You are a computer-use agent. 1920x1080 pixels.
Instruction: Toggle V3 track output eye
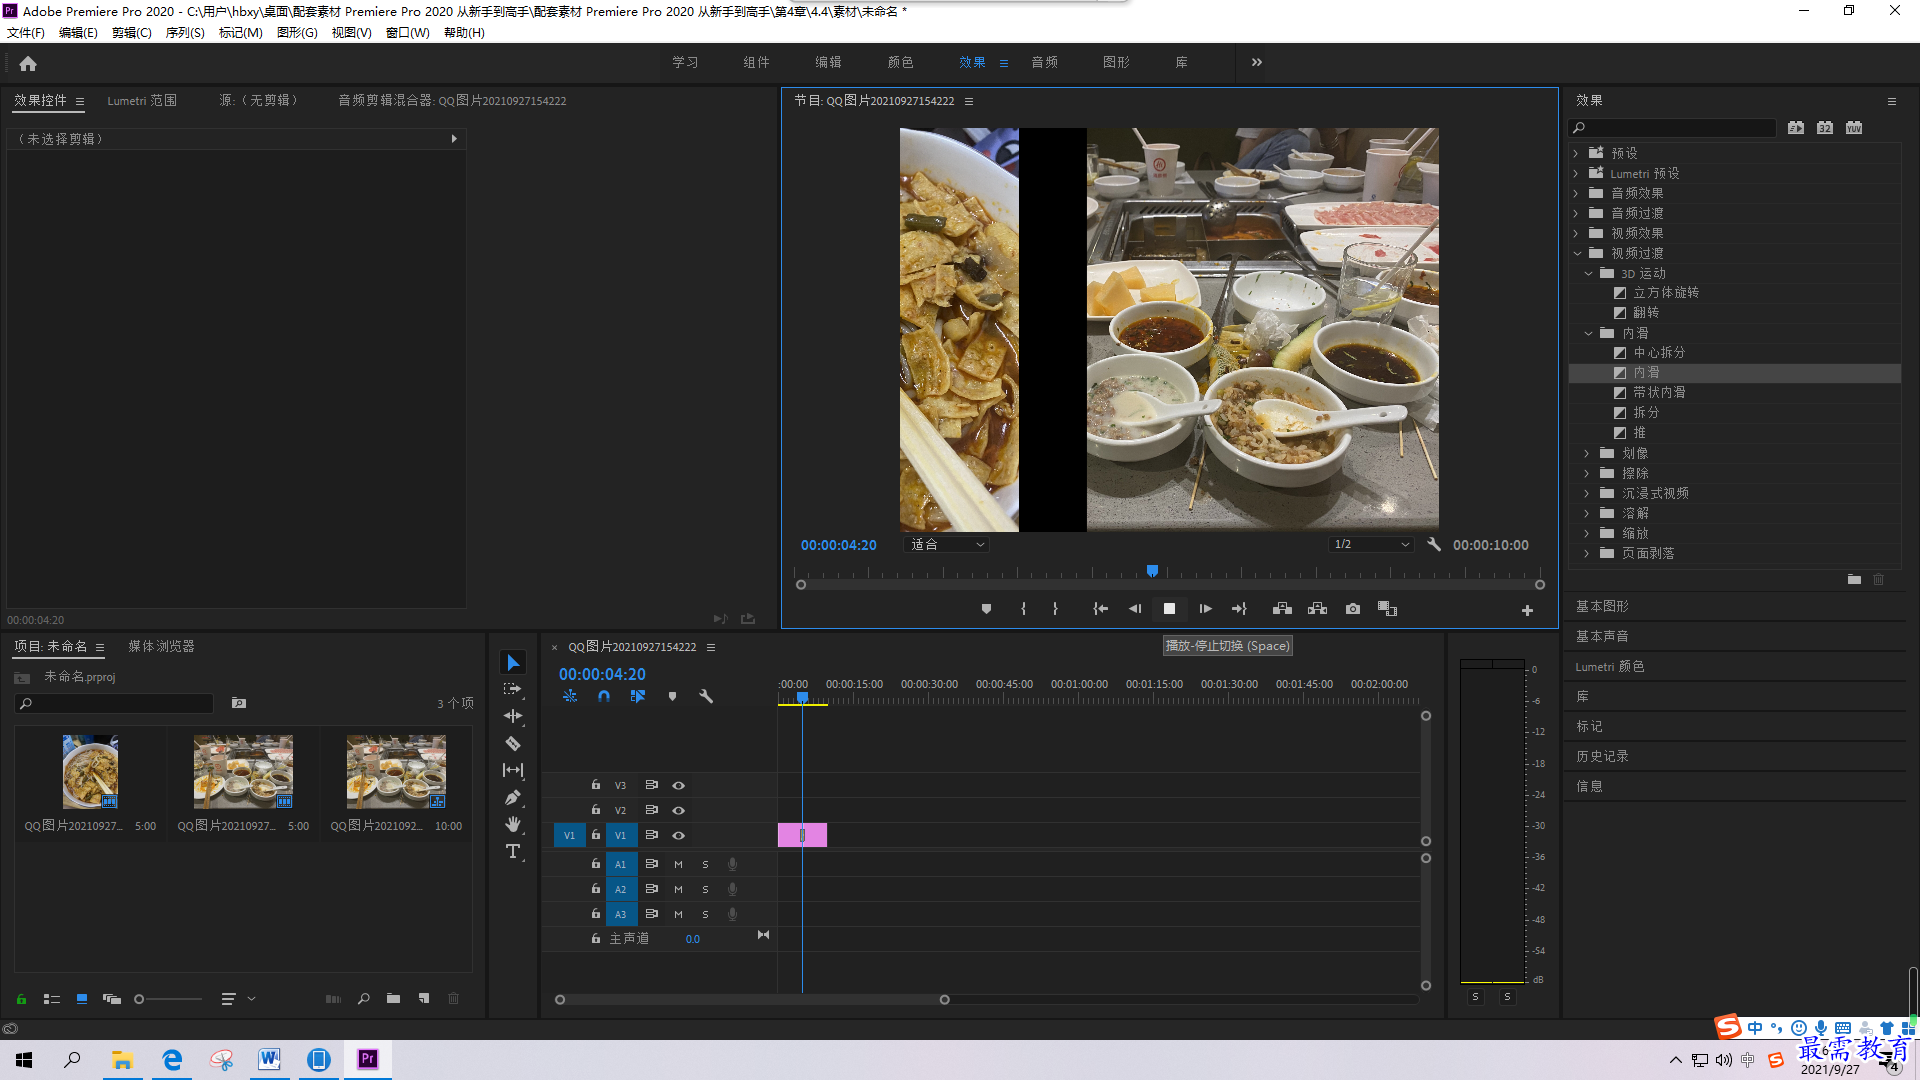pyautogui.click(x=678, y=785)
